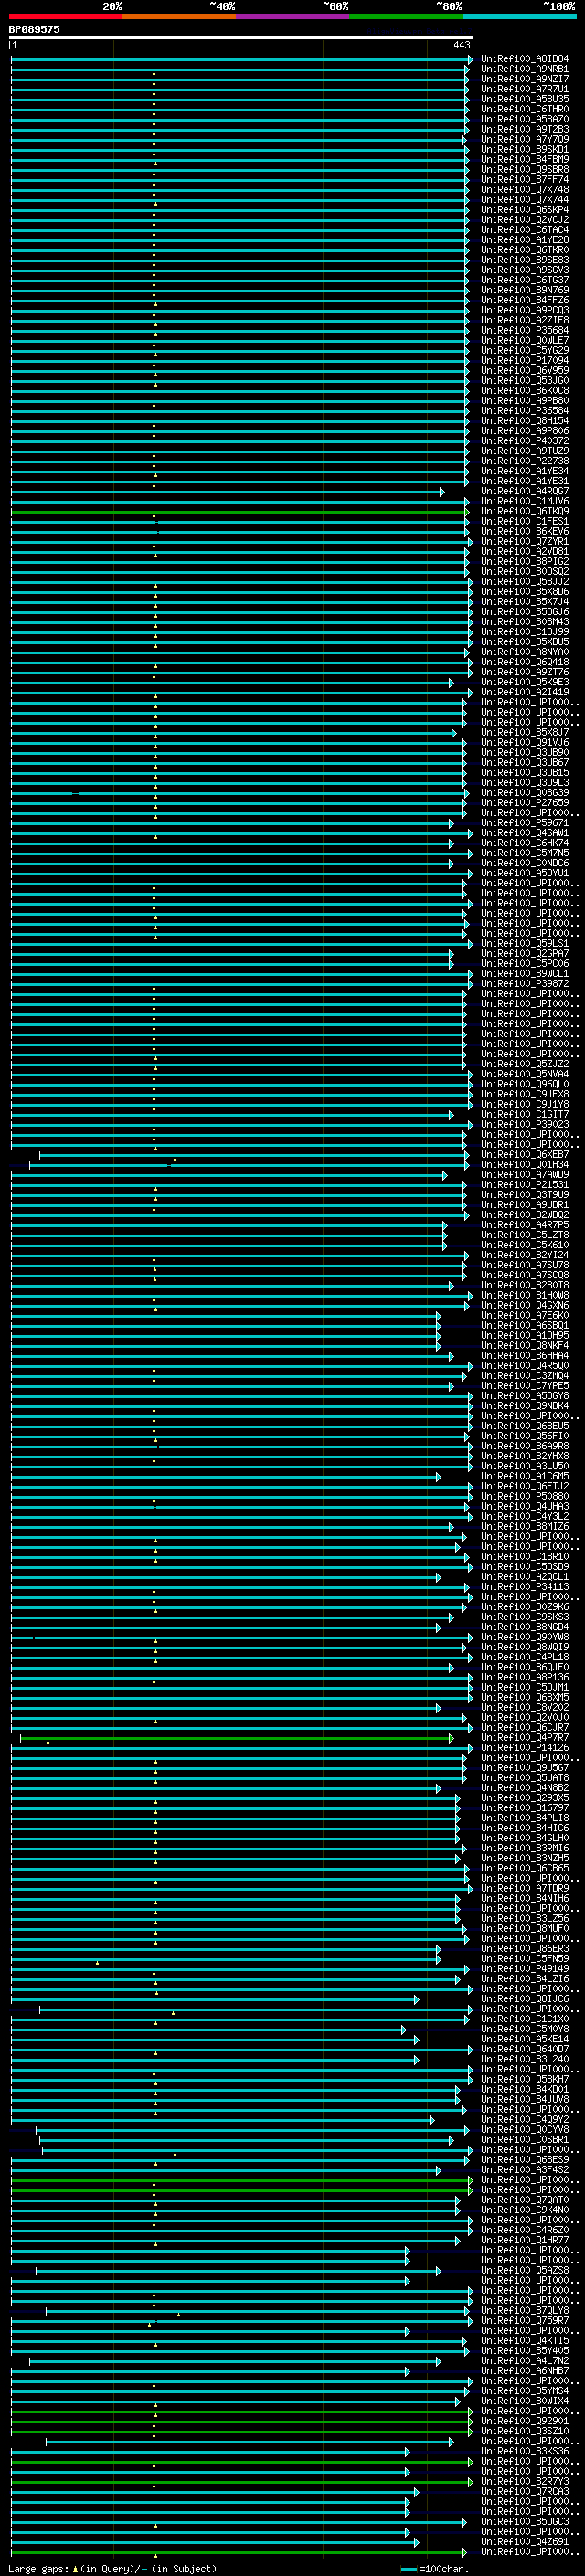This screenshot has height=2576, width=585.
Task: Click hit label UniRef100_P50880
Action: point(524,1496)
